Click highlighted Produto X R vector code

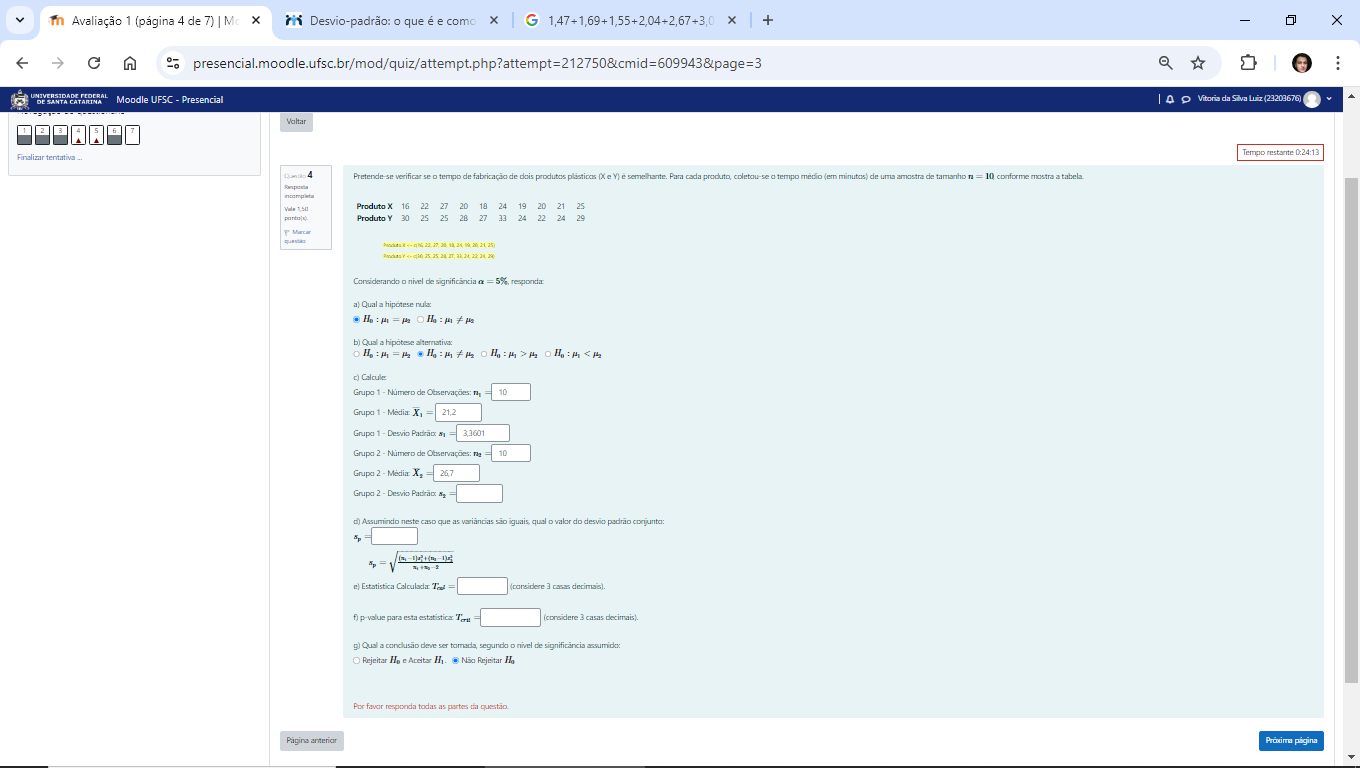coord(439,245)
